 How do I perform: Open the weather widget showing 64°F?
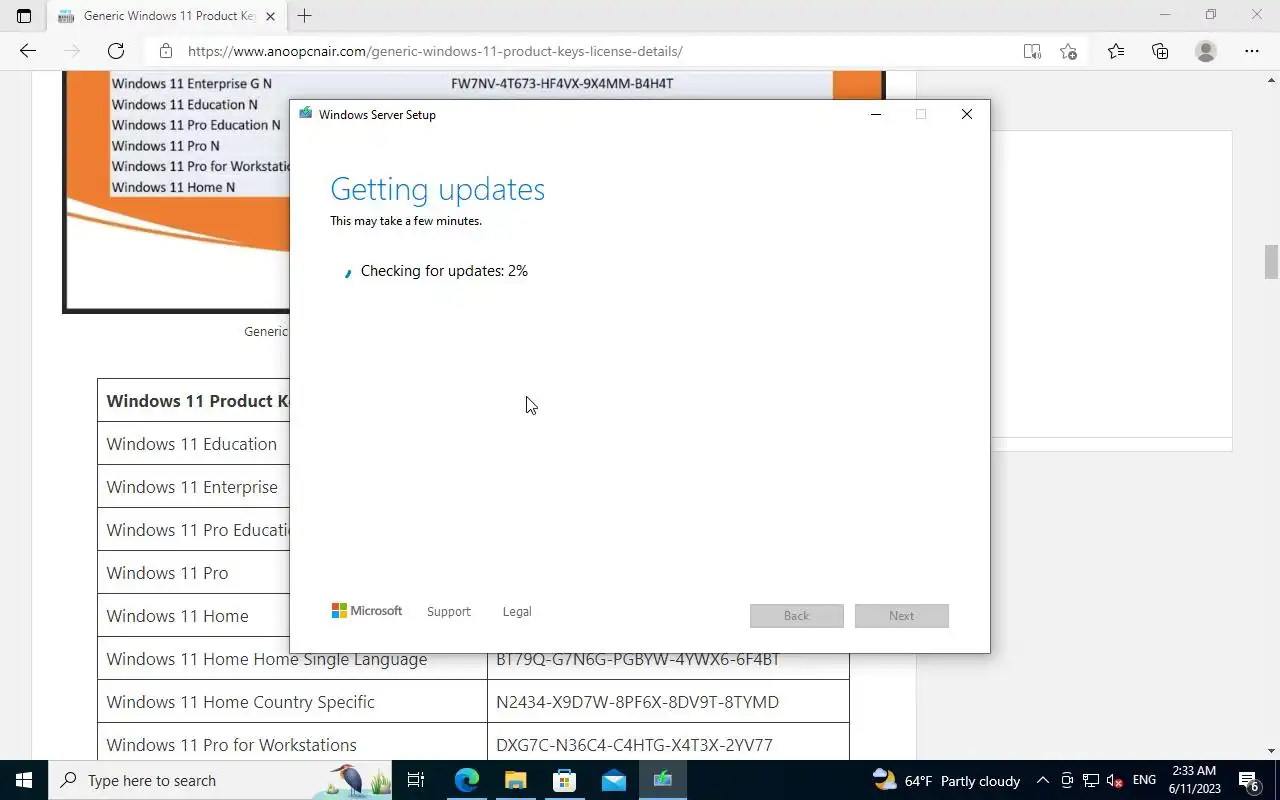pos(946,780)
